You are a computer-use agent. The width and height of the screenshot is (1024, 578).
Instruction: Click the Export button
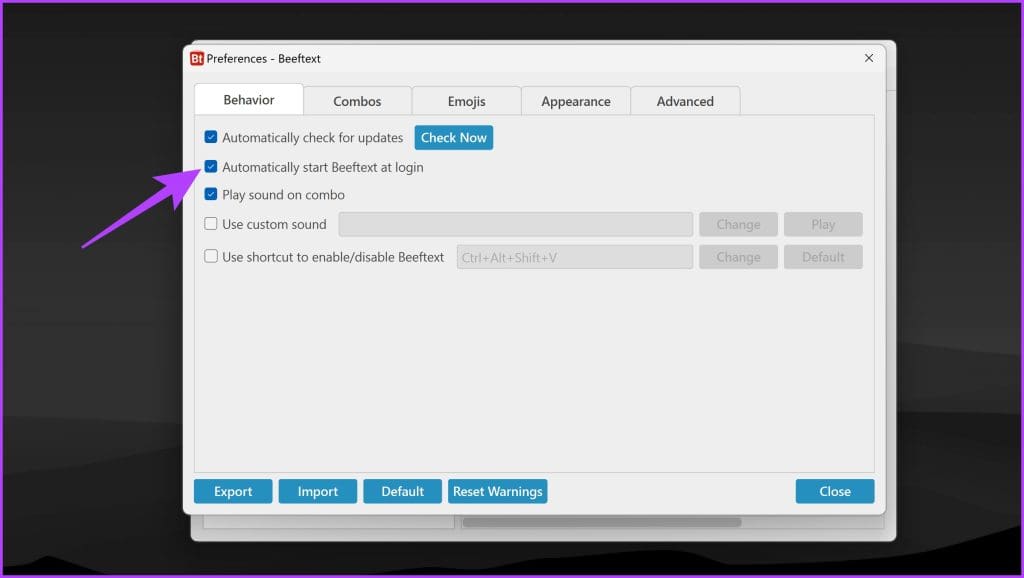233,491
